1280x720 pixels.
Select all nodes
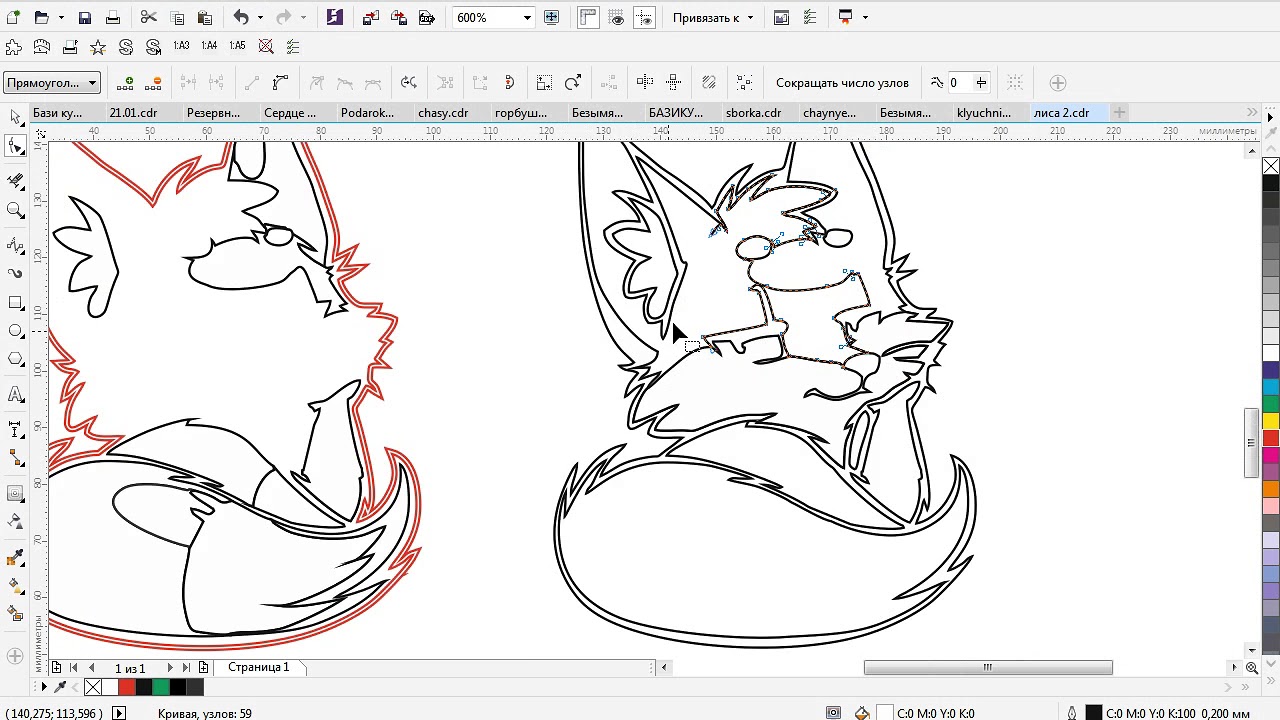744,83
